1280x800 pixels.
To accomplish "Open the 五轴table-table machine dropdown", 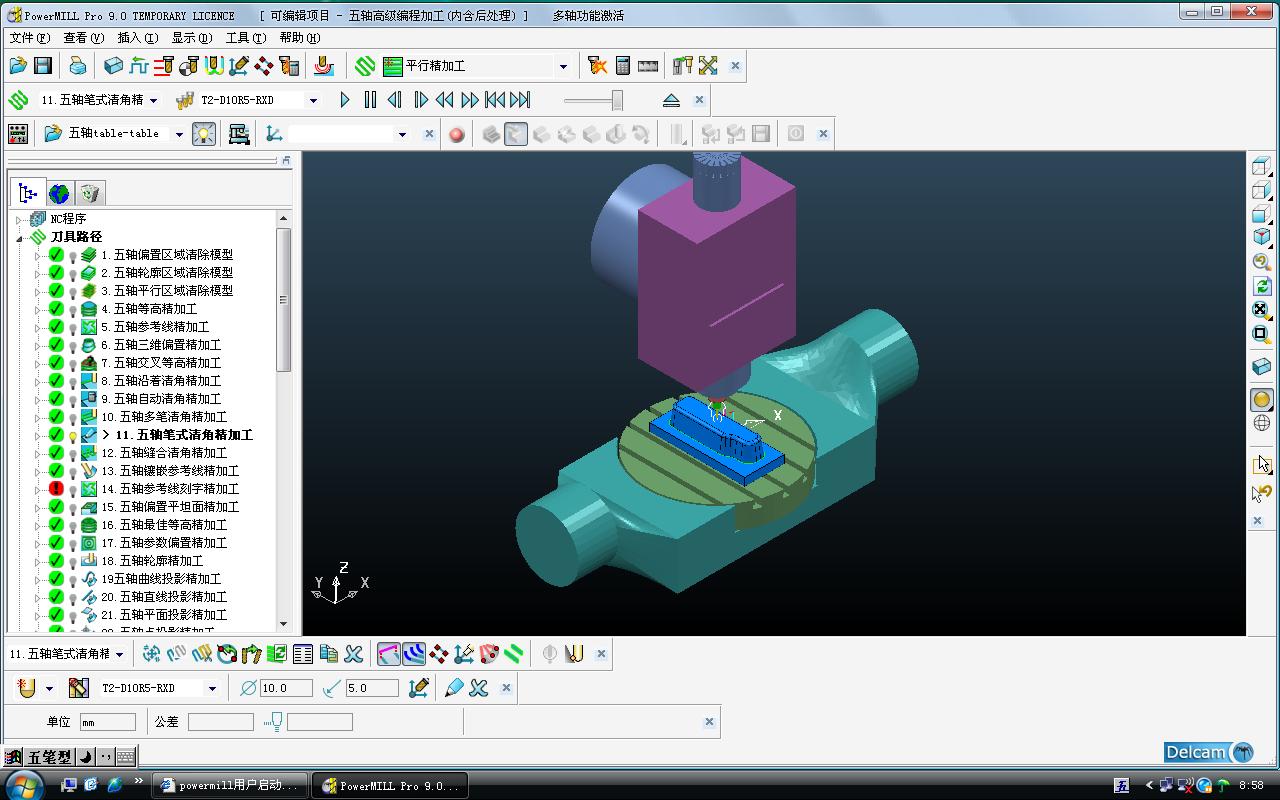I will click(179, 134).
